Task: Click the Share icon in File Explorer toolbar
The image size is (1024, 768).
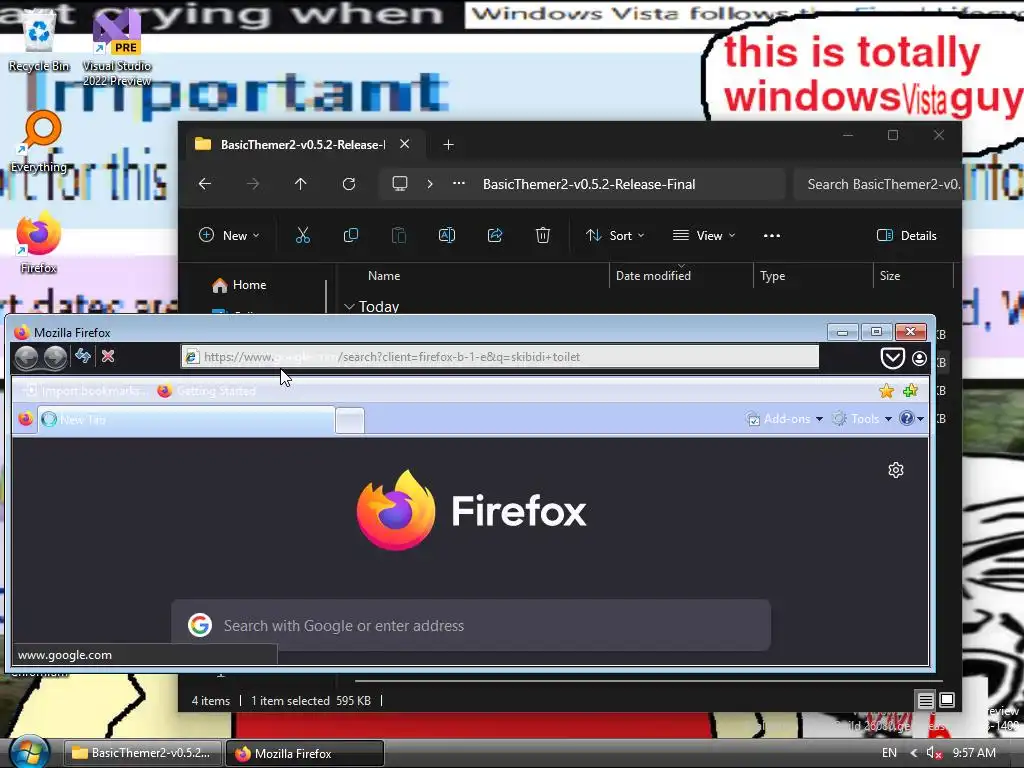Action: pos(494,235)
